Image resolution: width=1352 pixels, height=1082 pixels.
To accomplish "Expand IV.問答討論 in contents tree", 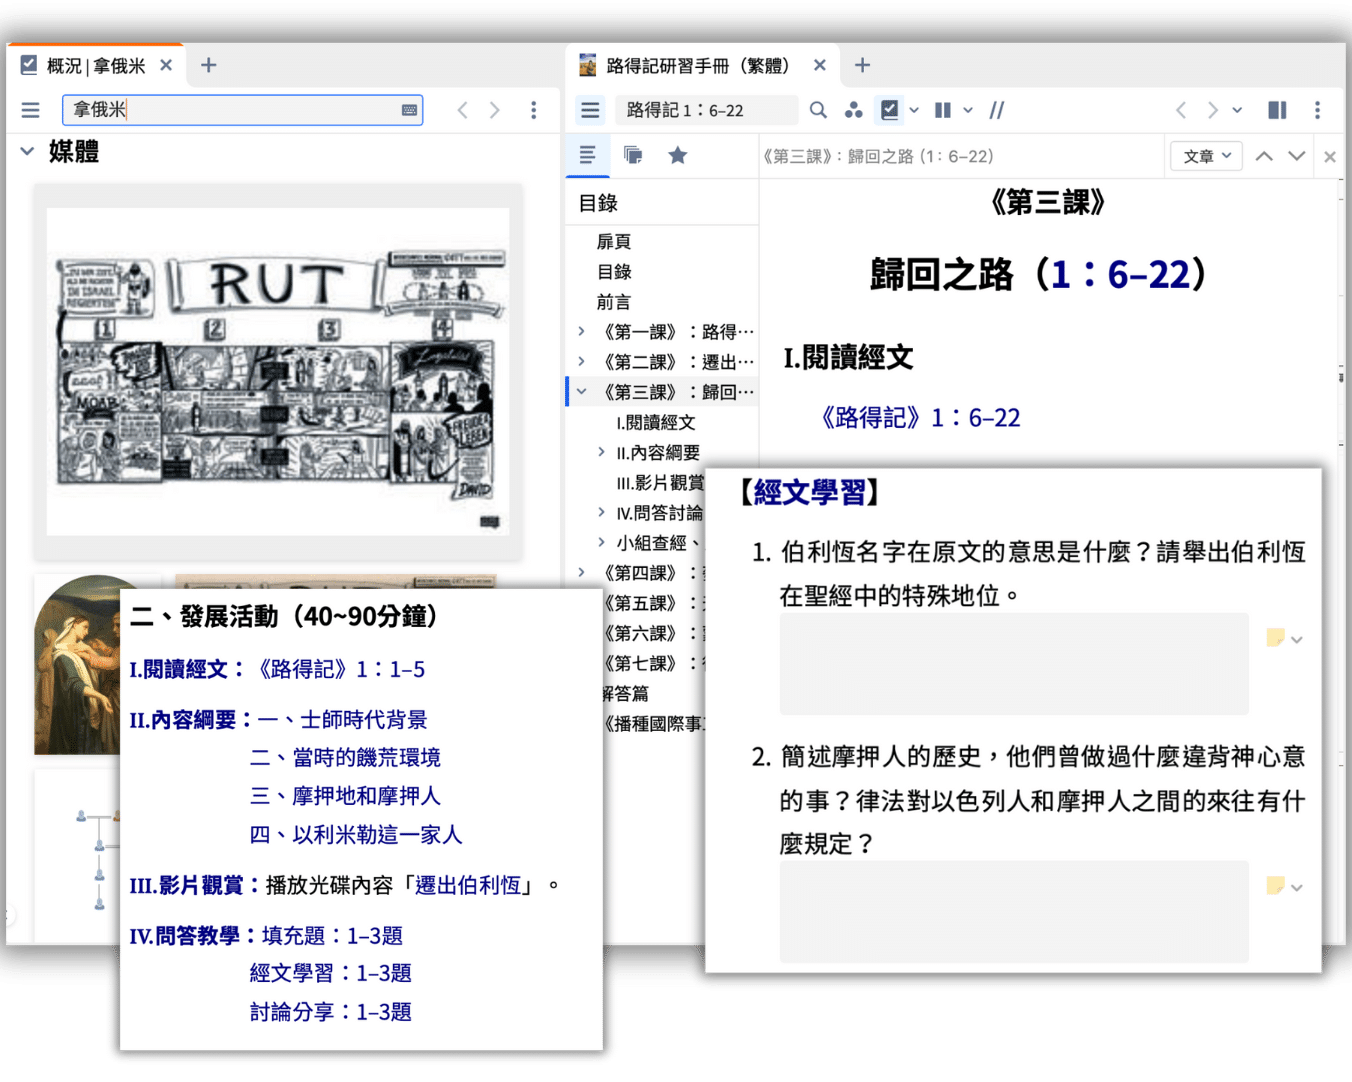I will 601,512.
